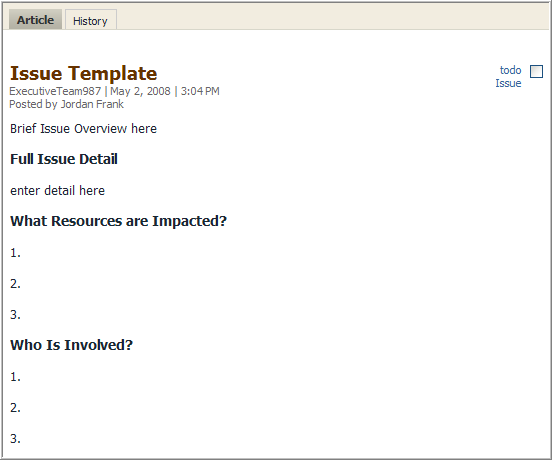Switch to the History tab
This screenshot has height=460, width=552.
90,20
